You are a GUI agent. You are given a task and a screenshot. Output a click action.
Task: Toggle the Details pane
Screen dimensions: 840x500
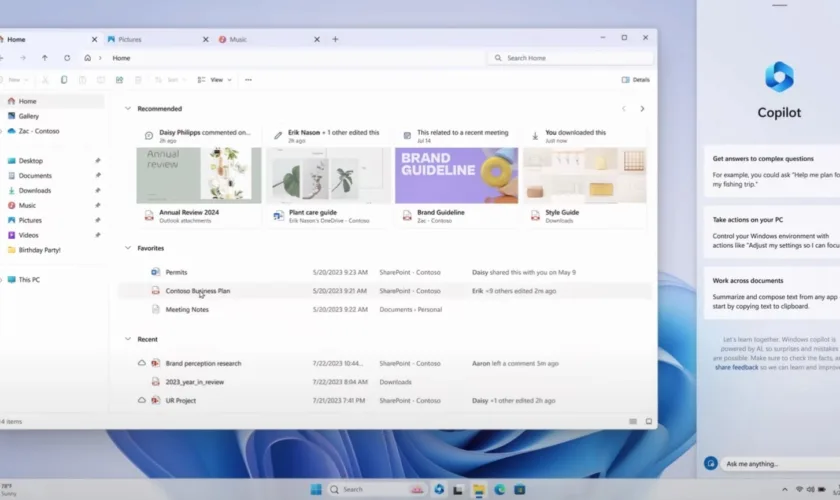[635, 80]
